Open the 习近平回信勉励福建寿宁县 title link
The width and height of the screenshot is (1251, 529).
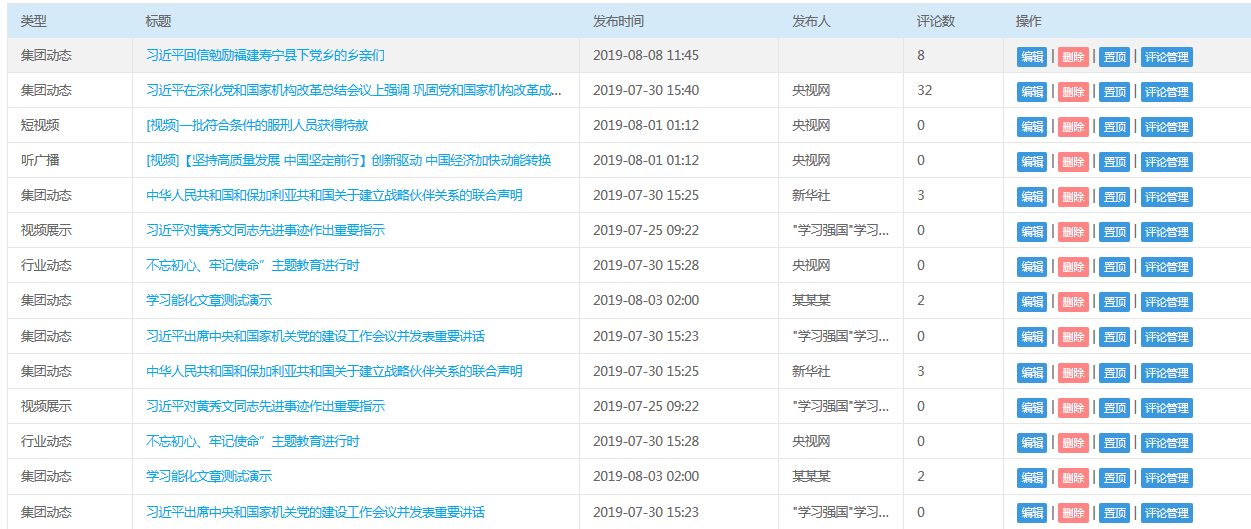(265, 55)
